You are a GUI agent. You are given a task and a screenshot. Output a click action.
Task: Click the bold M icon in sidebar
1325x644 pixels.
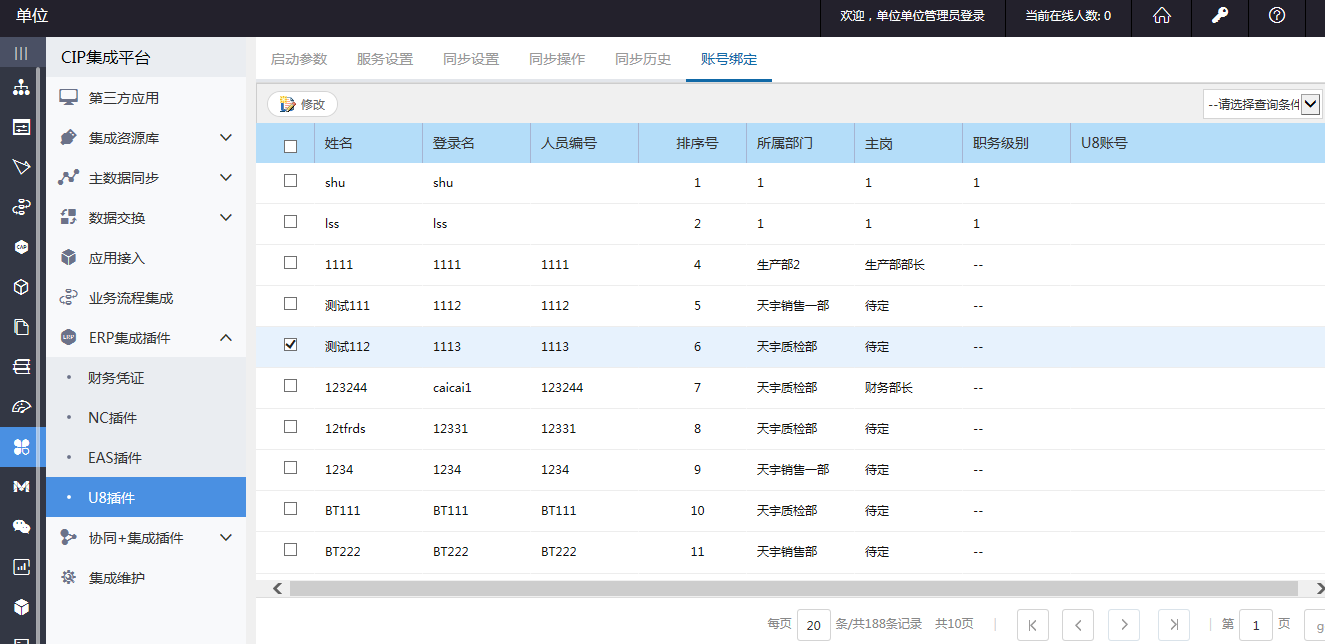click(x=21, y=486)
